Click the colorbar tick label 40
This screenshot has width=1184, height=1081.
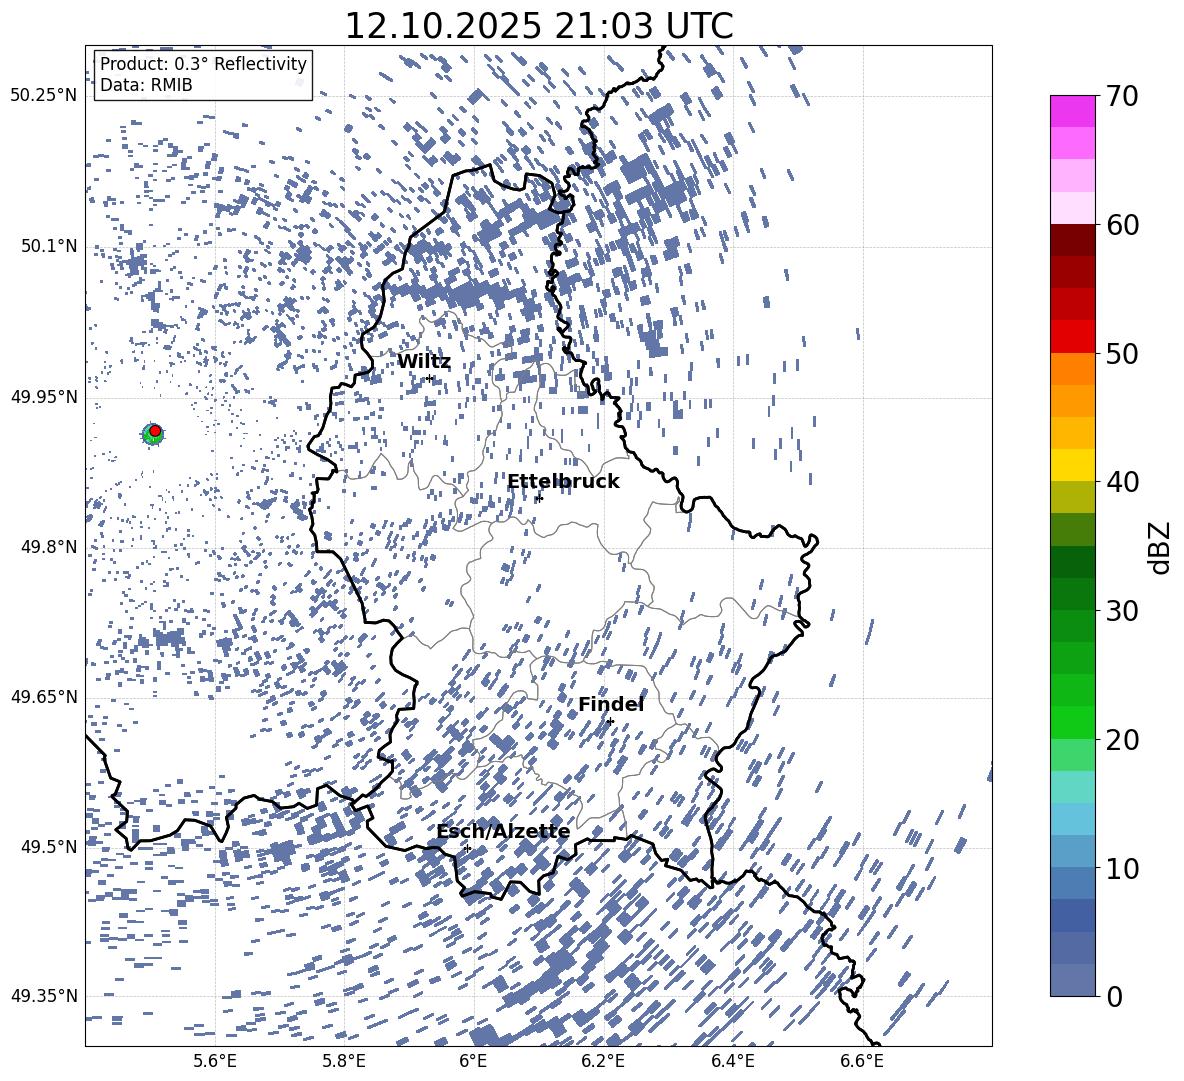coord(1123,482)
